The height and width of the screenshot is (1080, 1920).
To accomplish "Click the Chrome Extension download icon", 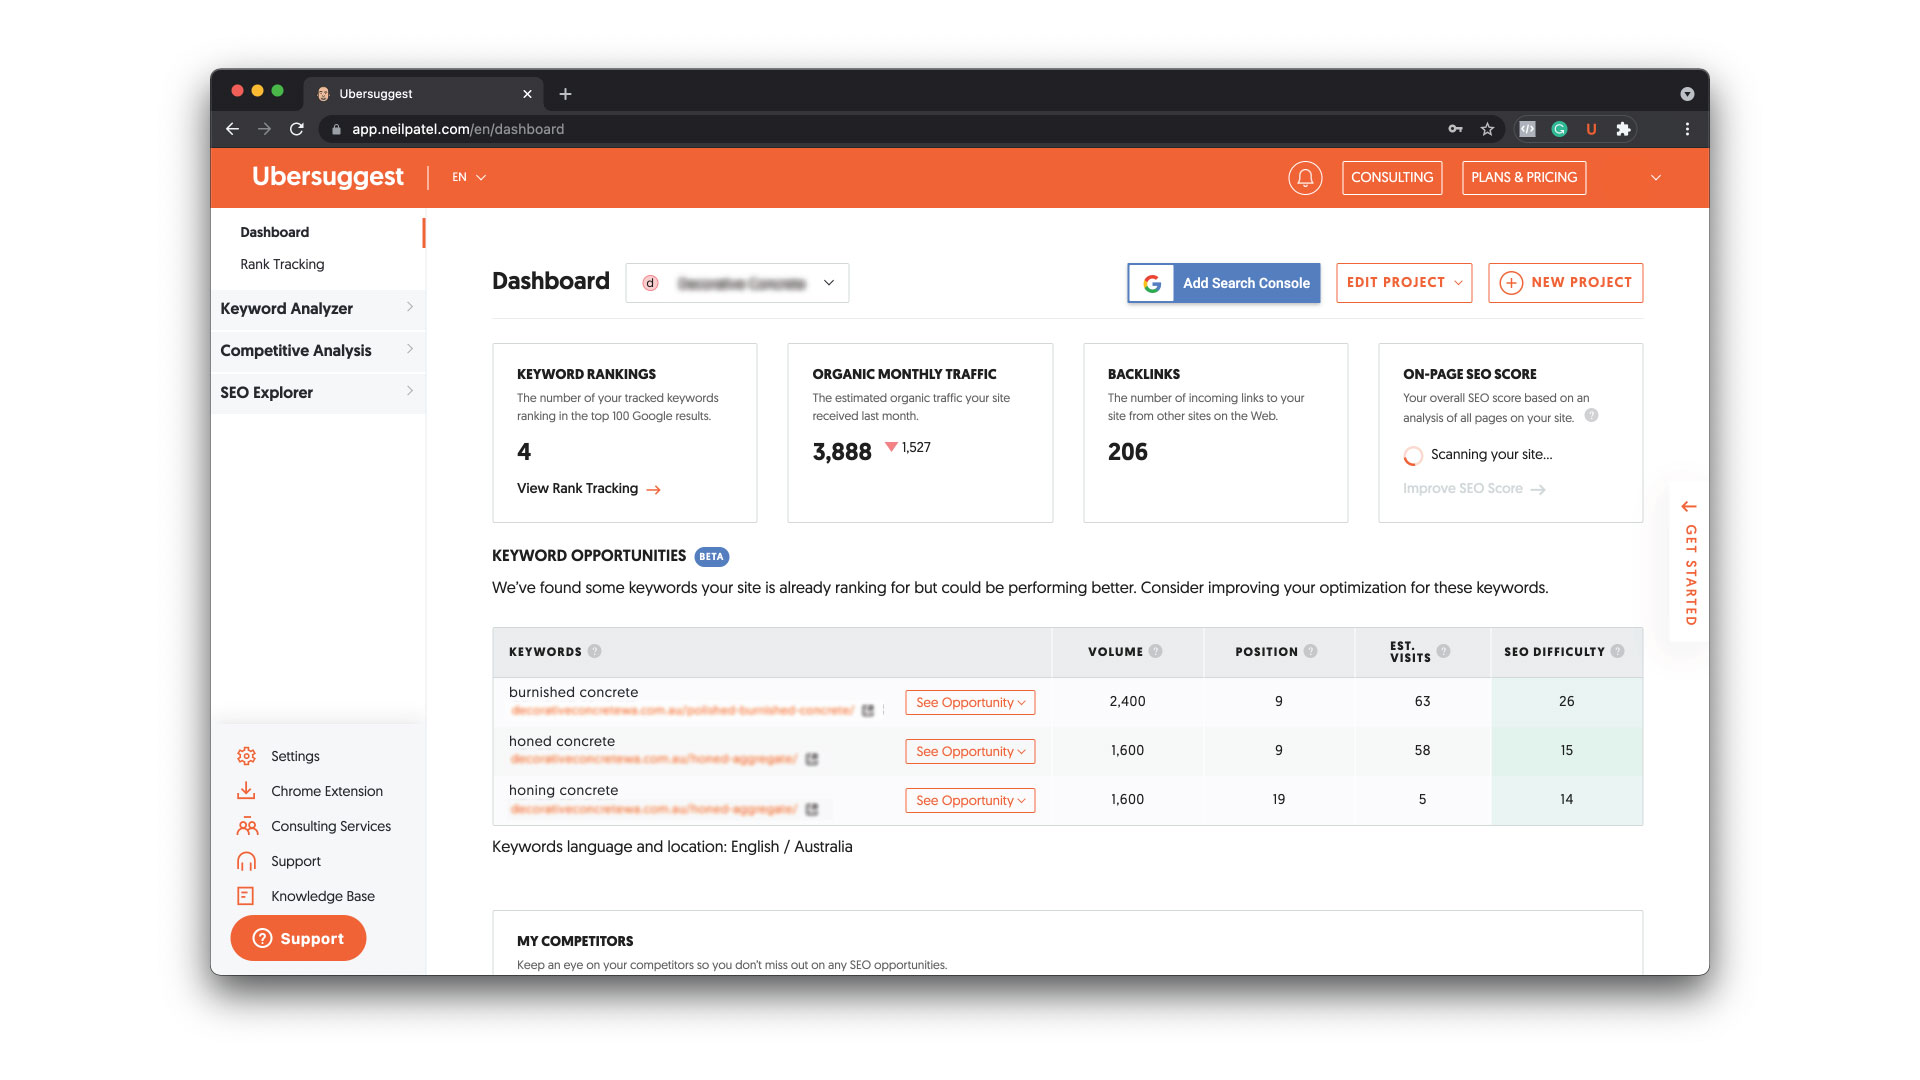I will [x=246, y=791].
